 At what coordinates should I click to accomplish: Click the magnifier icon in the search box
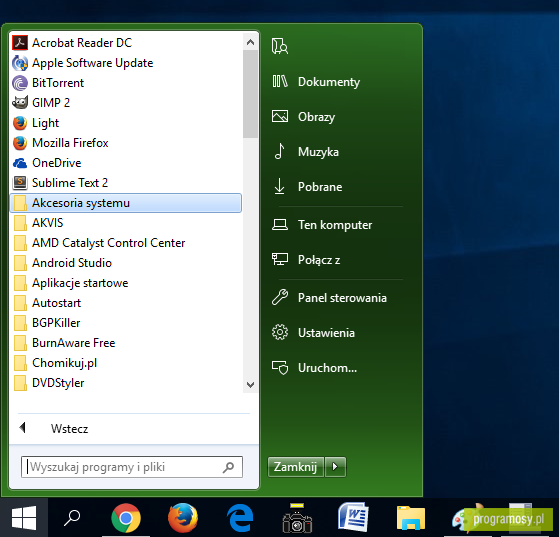[x=228, y=467]
